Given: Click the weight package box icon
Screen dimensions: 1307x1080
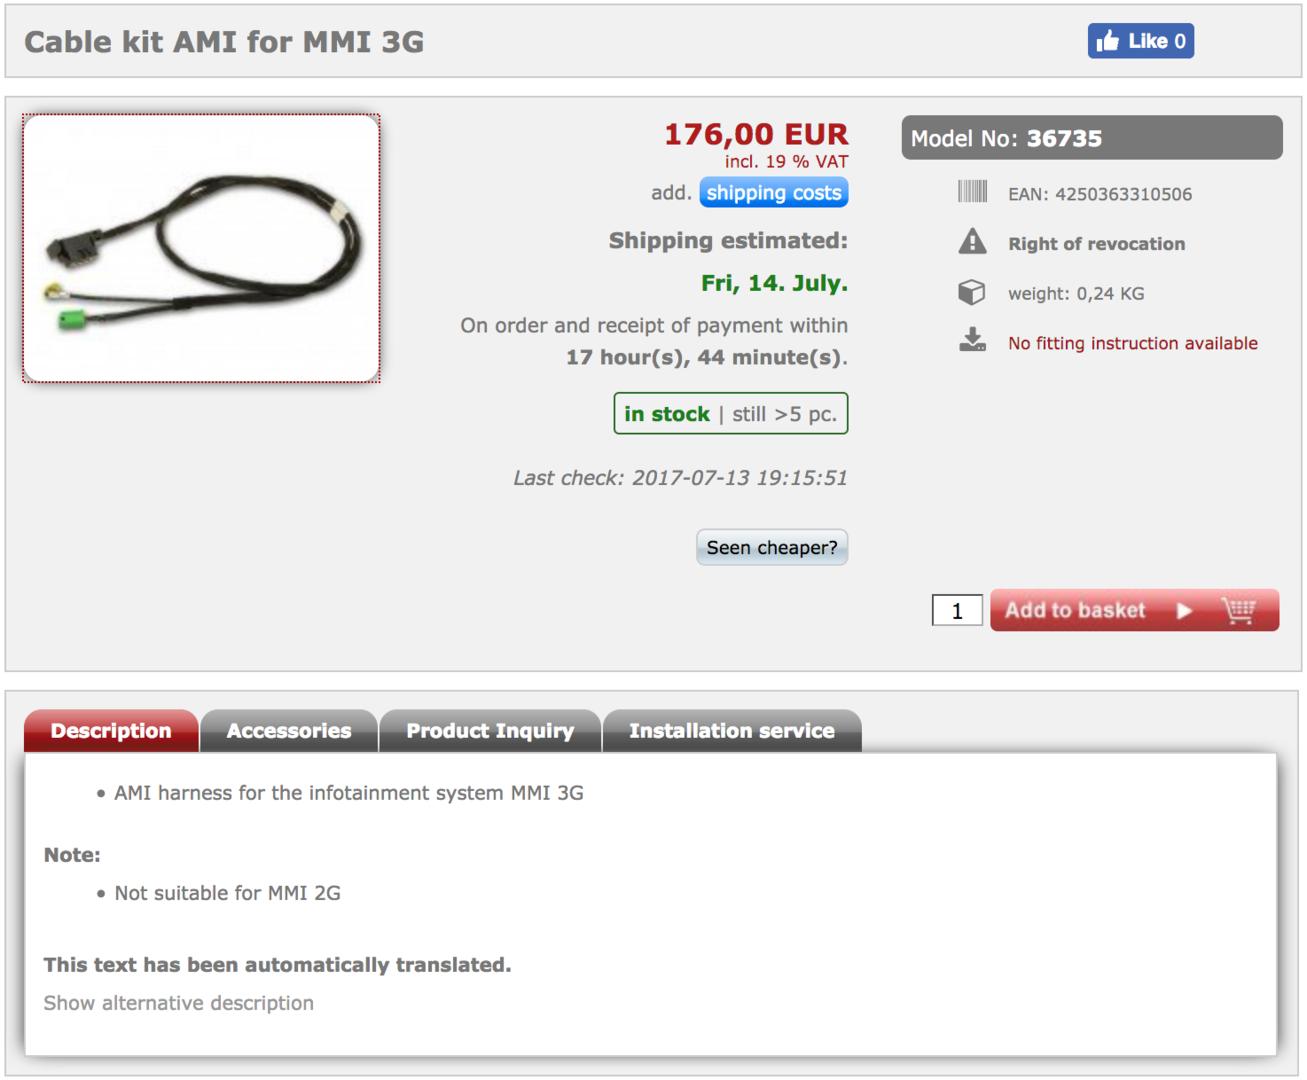Looking at the screenshot, I should 972,292.
